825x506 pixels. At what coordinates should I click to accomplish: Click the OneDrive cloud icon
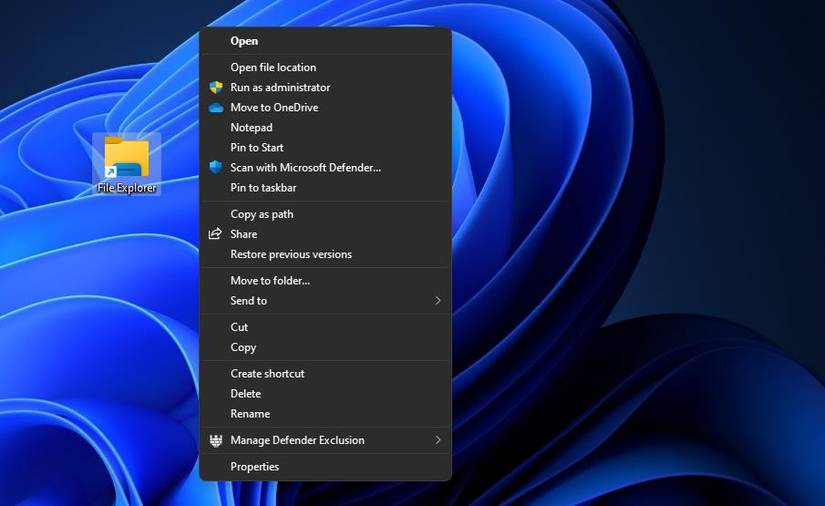216,108
